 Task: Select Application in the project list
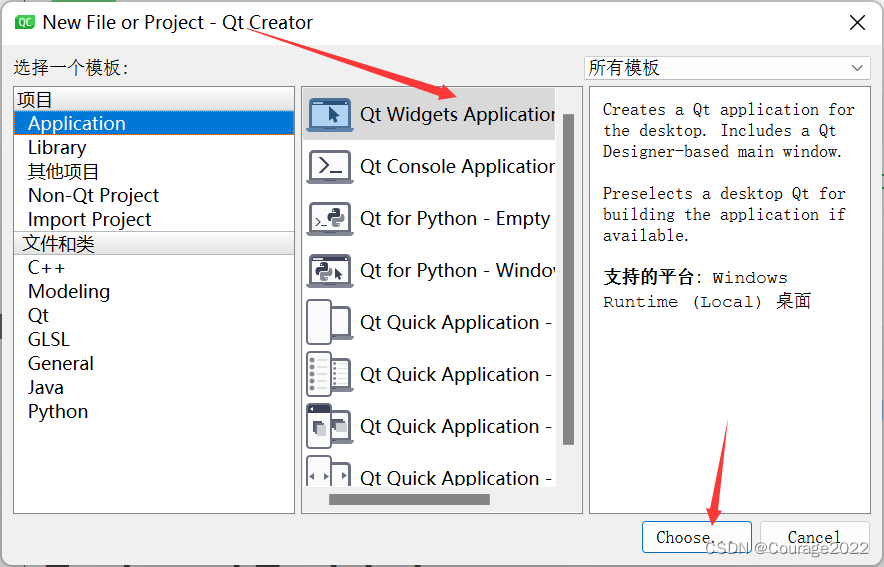coord(154,123)
